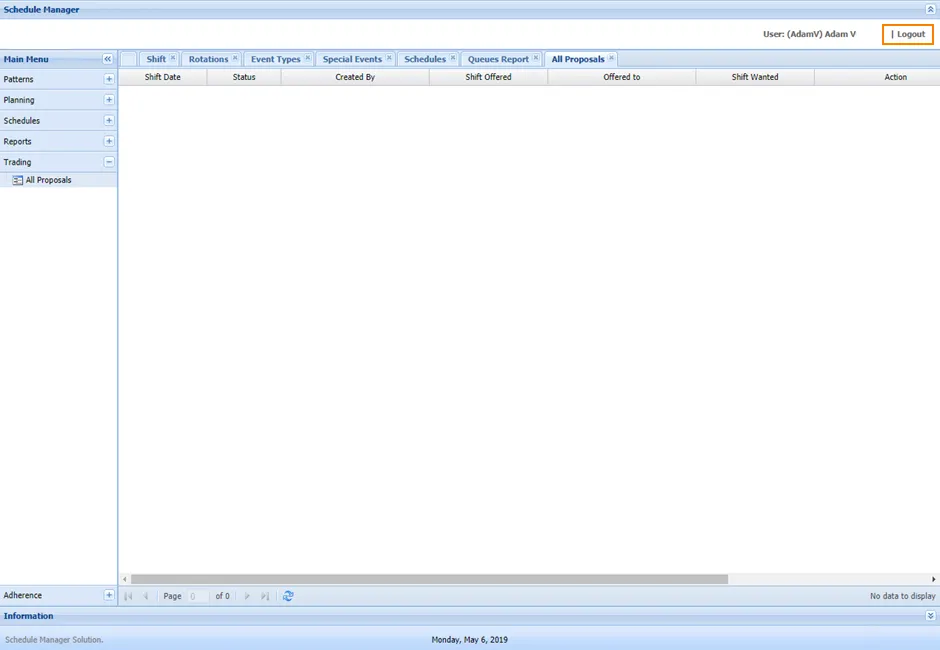Expand the Adherence menu section
This screenshot has height=650, width=940.
[109, 595]
